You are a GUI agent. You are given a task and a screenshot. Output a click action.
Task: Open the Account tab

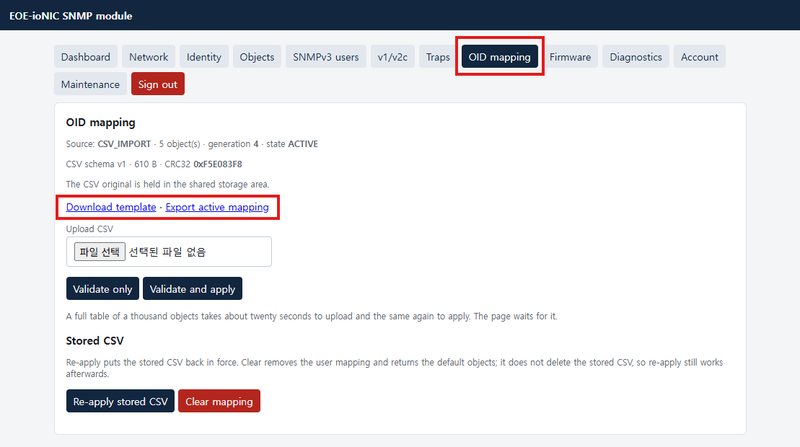tap(699, 57)
